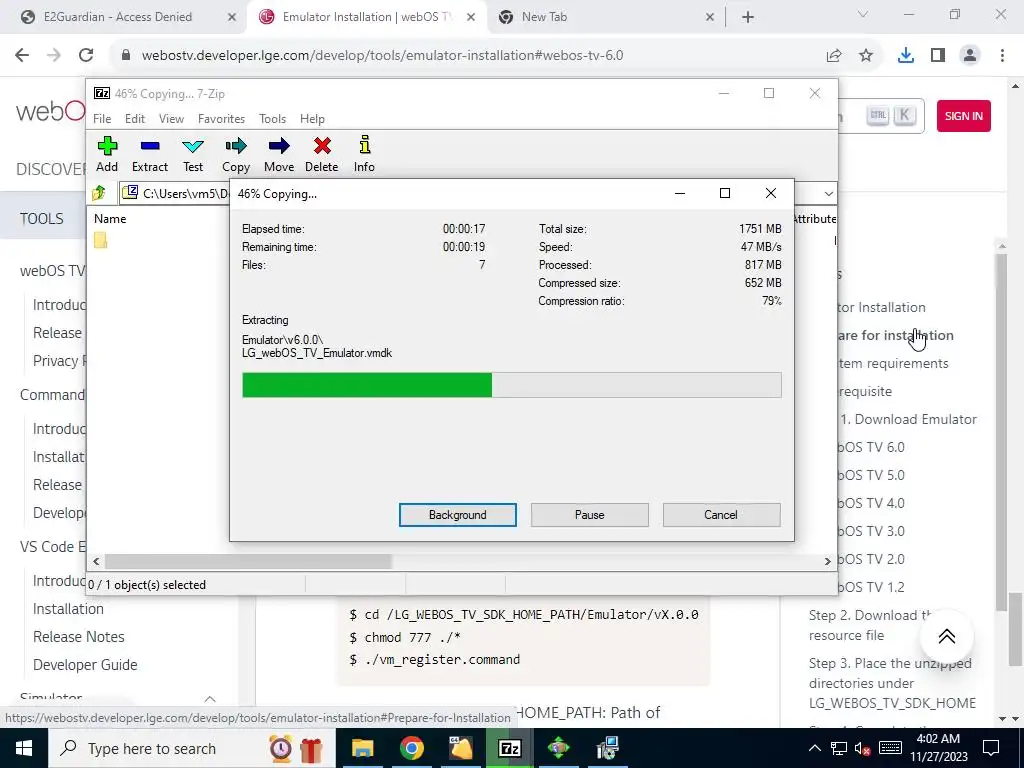Open the Help menu in 7-Zip

(x=312, y=119)
